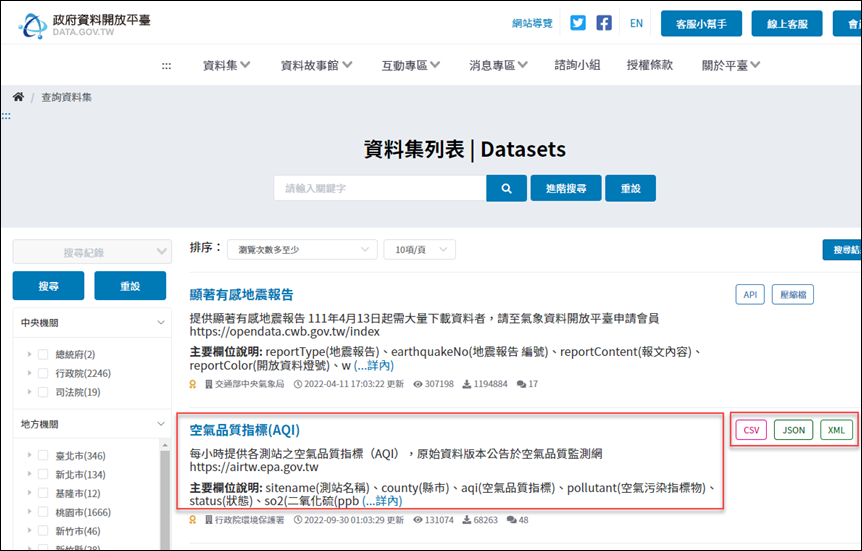The height and width of the screenshot is (551, 862).
Task: Check the 桃園市(1666) checkbox
Action: coord(43,512)
